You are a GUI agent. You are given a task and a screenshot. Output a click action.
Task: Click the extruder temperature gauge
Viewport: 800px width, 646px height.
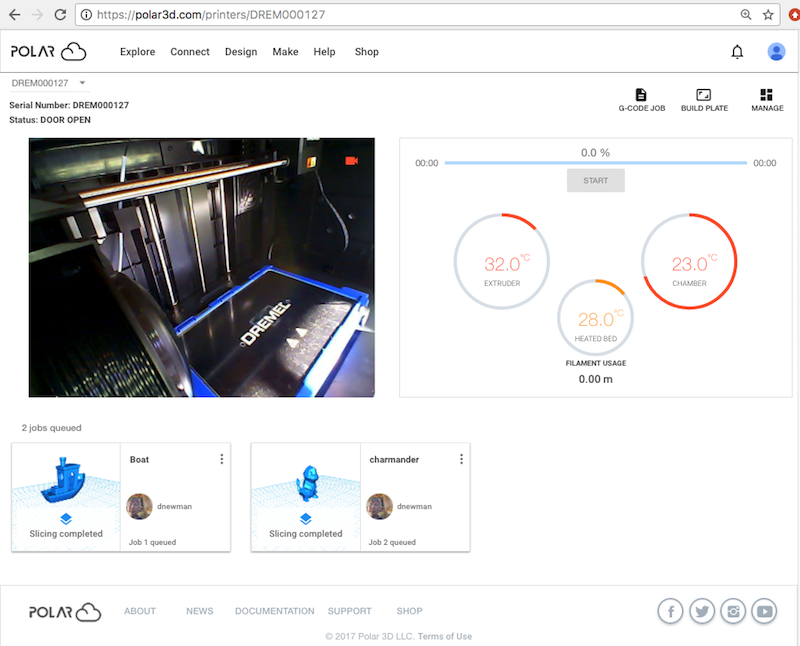(x=502, y=261)
